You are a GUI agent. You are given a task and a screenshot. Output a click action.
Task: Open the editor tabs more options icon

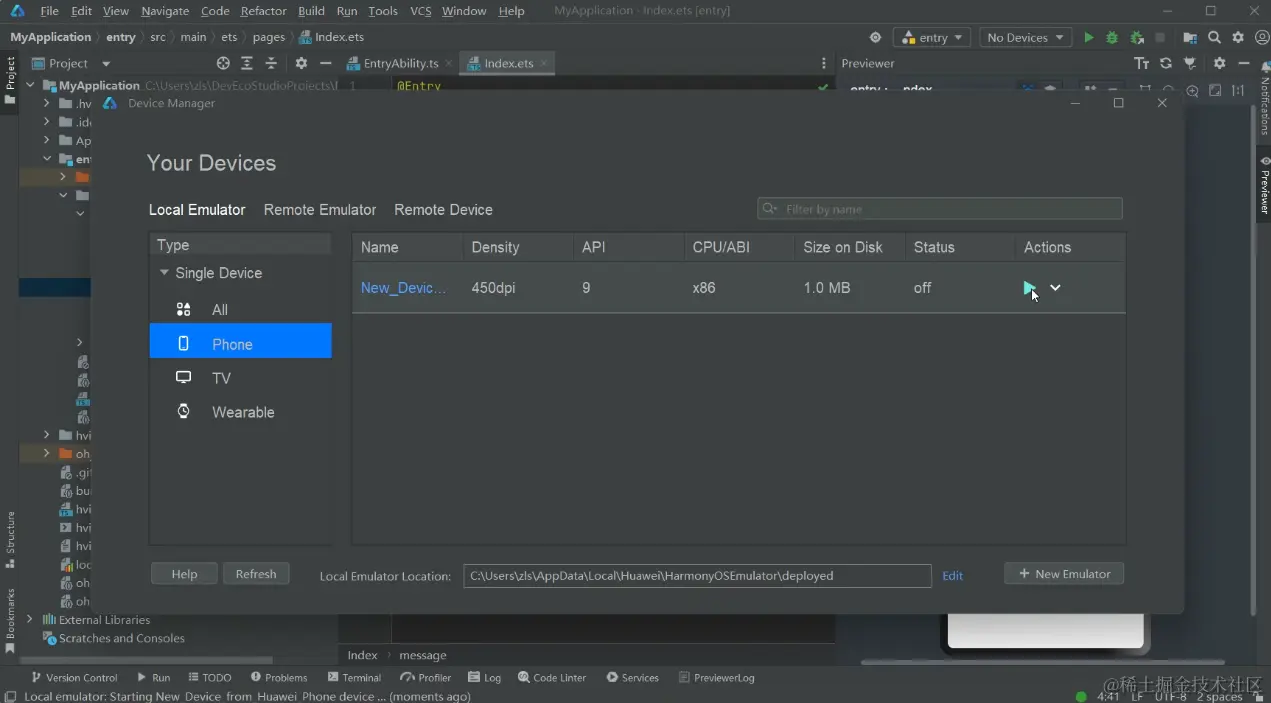tap(824, 63)
